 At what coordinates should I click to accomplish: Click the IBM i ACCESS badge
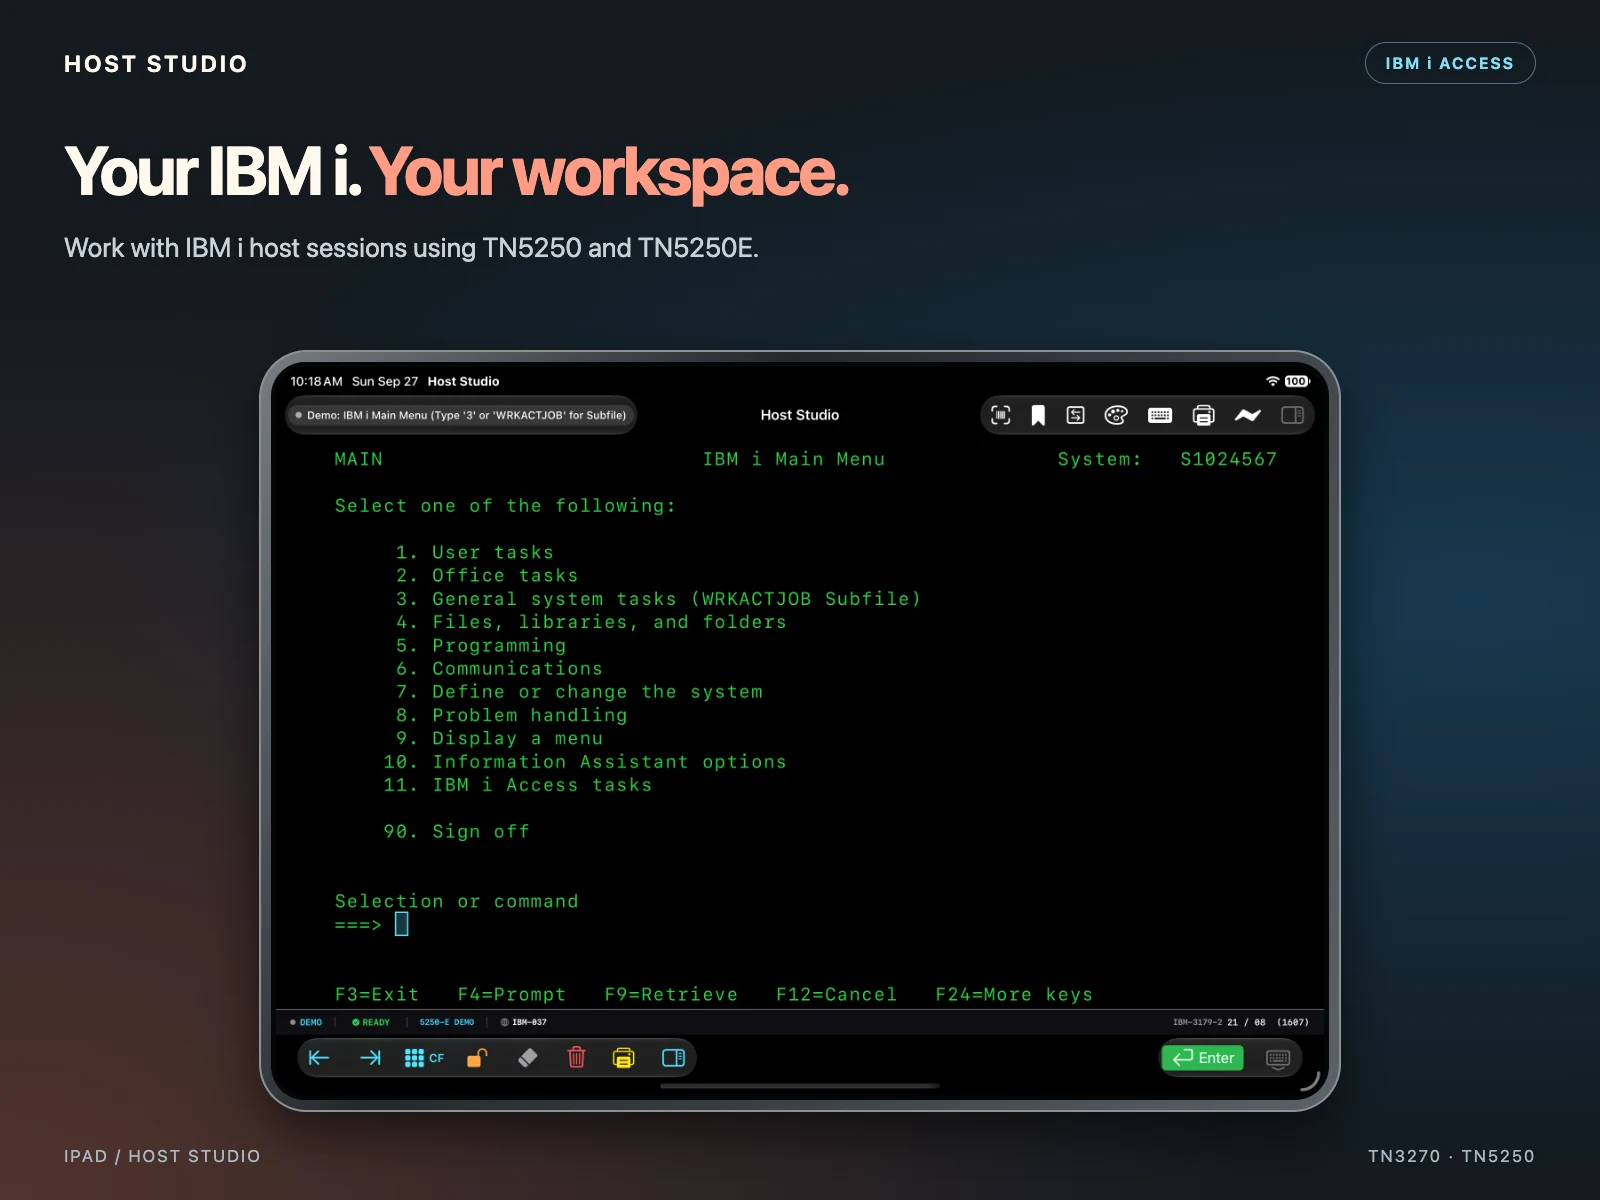tap(1450, 63)
